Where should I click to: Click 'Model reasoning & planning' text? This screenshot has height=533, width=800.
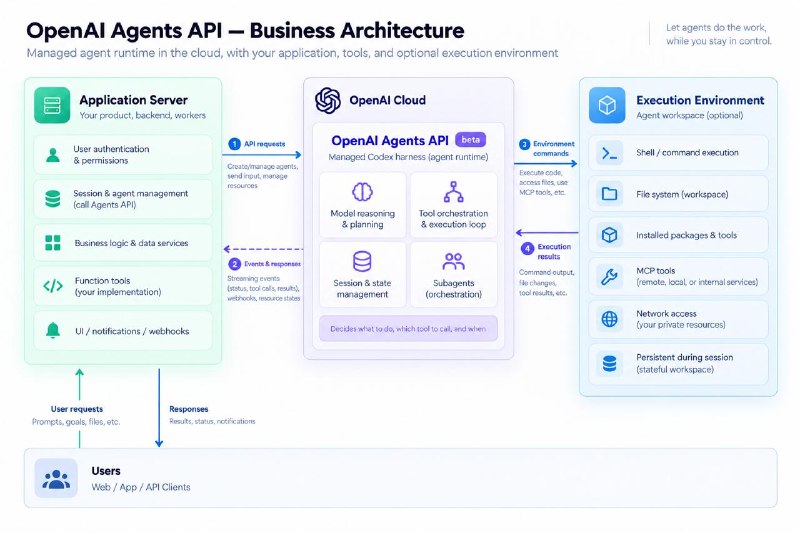pos(362,219)
